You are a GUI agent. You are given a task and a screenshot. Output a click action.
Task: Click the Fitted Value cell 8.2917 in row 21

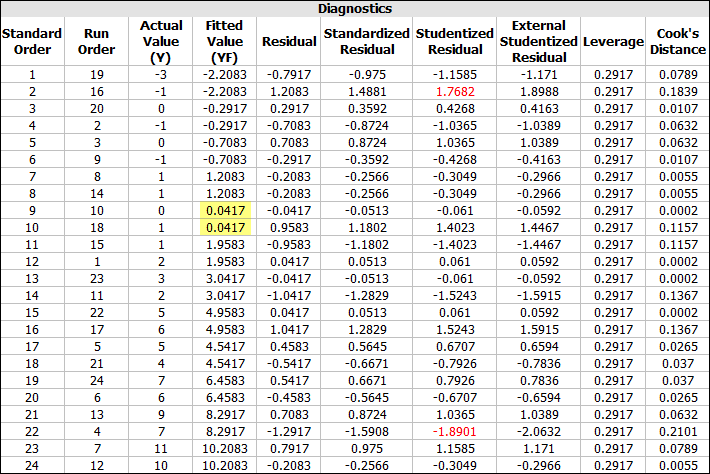click(x=224, y=414)
